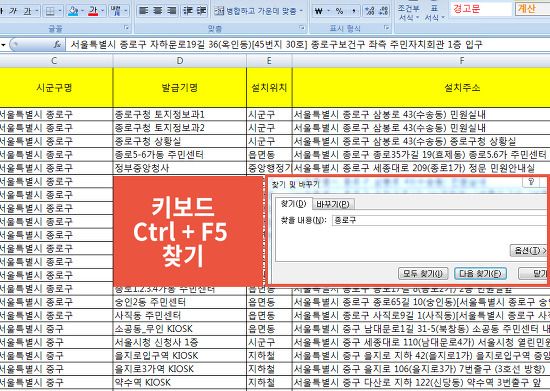Open merge and center dropdown arrow
The height and width of the screenshot is (391, 550).
point(301,11)
